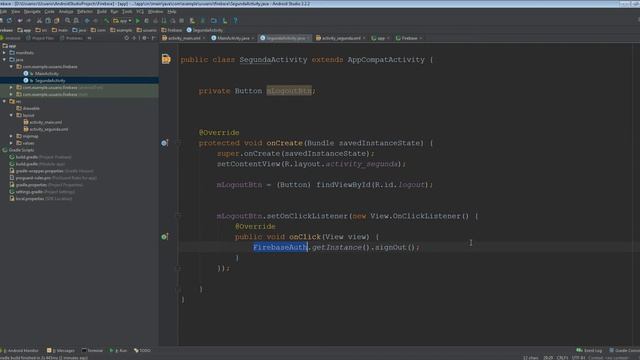The width and height of the screenshot is (640, 360).
Task: Click the Back navigation arrow icon
Action: (87, 20)
